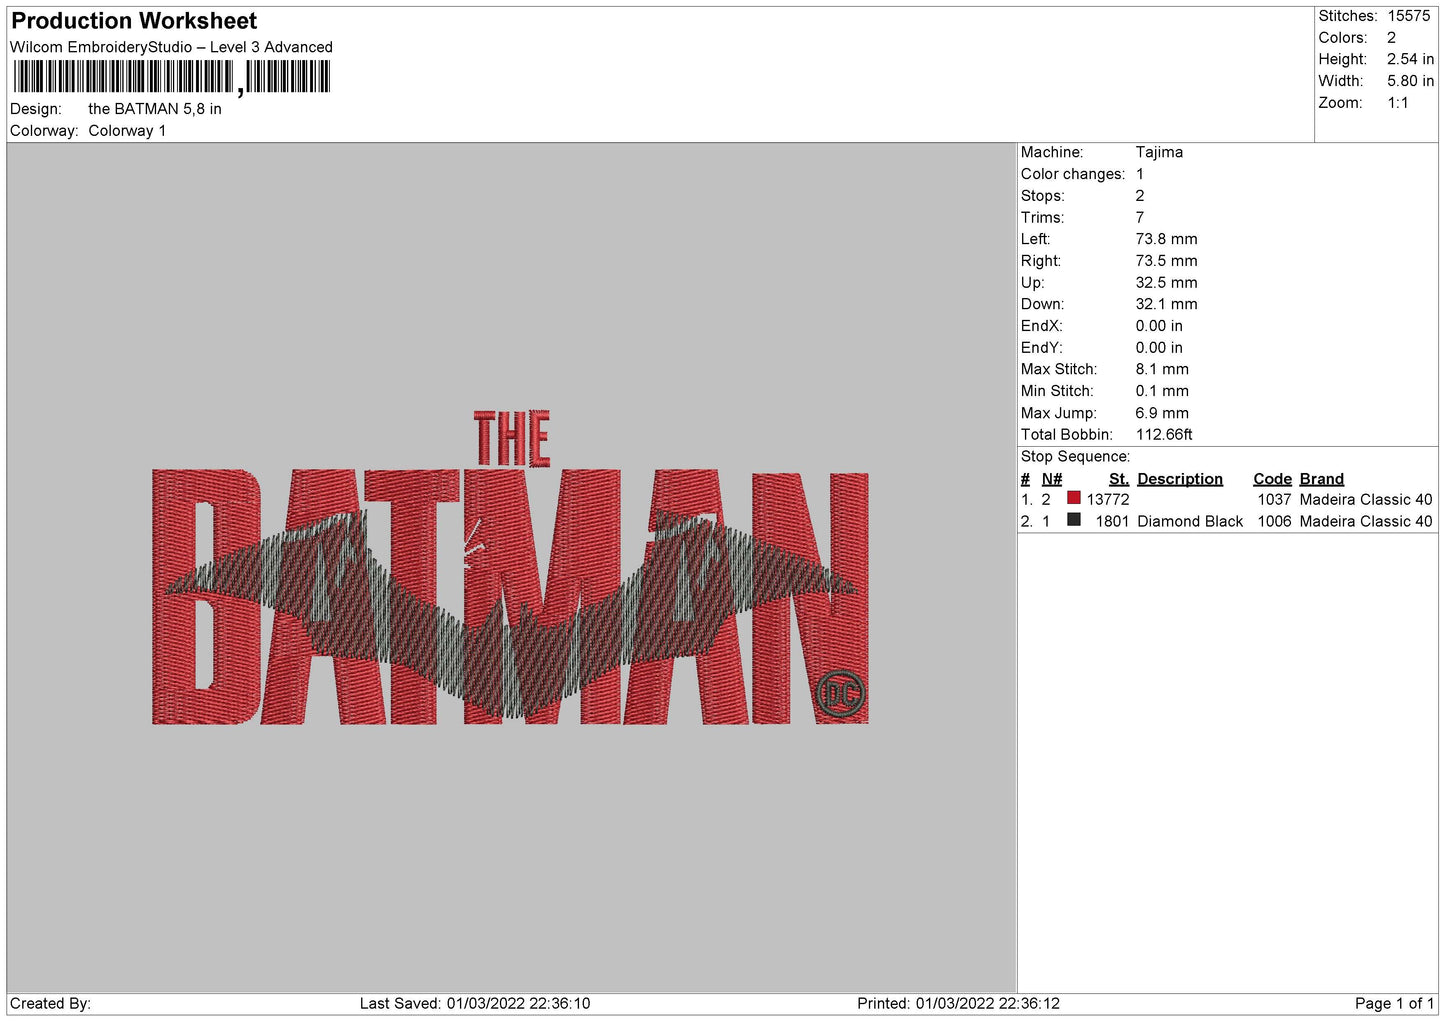Click the N# column header

(1051, 479)
